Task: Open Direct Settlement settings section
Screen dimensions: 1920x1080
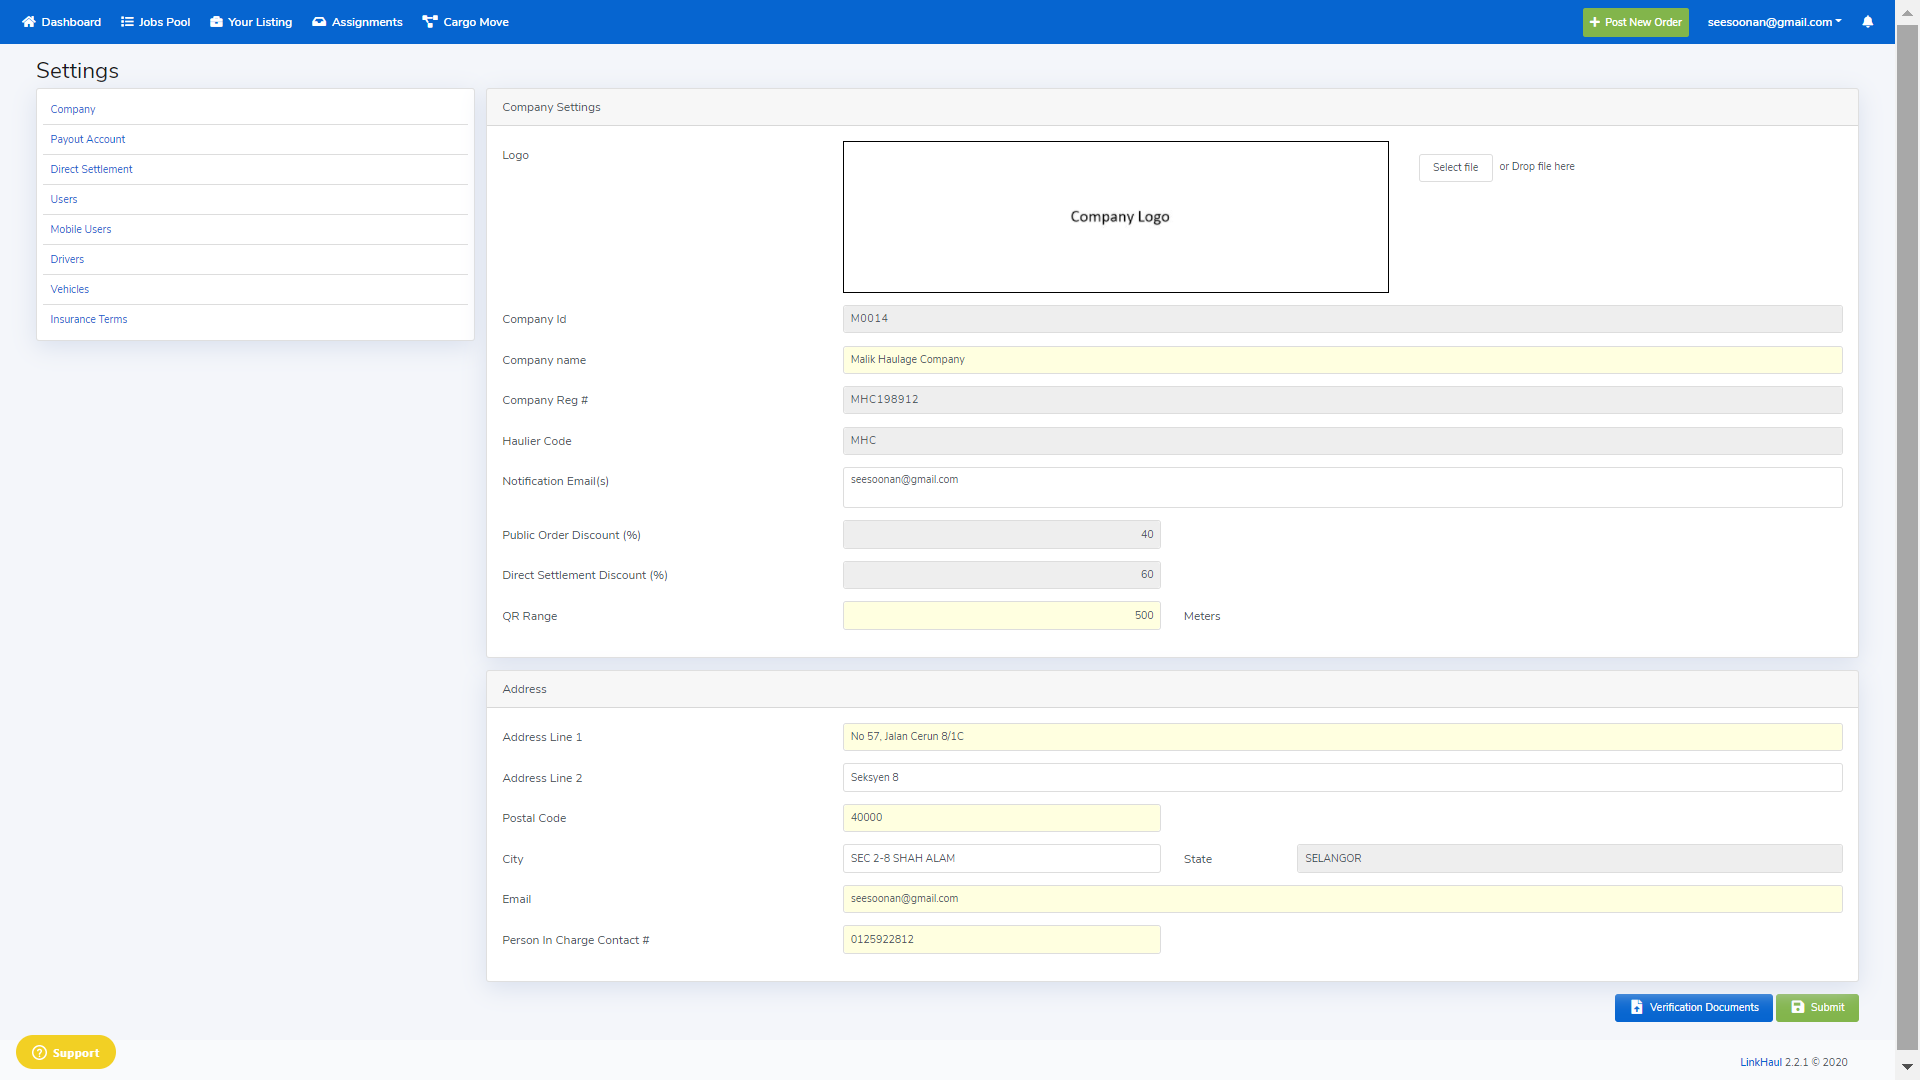Action: tap(91, 170)
